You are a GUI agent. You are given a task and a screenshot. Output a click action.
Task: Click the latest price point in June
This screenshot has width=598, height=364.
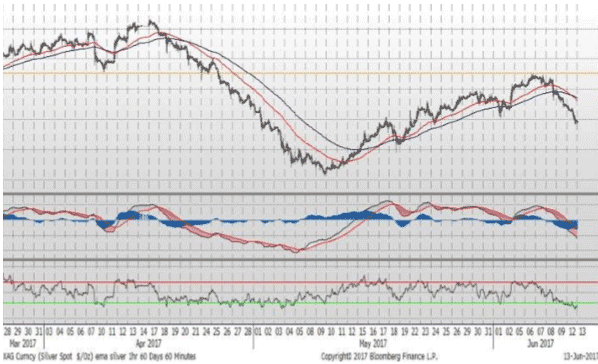(577, 122)
